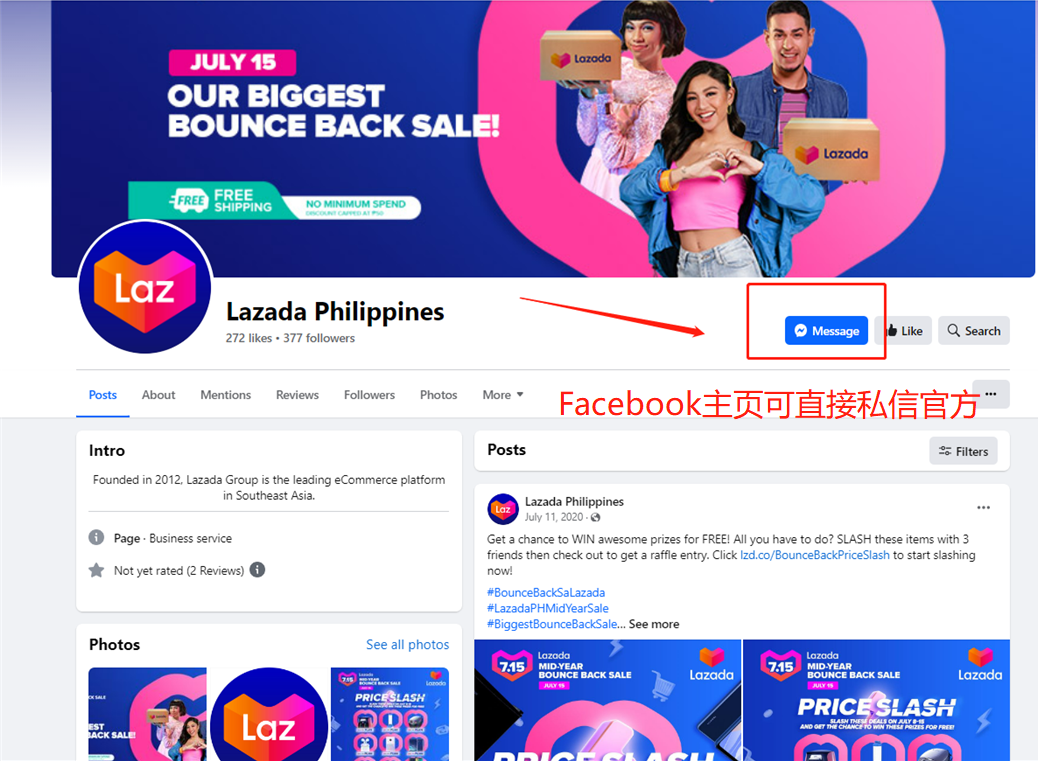
Task: Click the Bounce Back Sale cover photo
Action: click(543, 138)
